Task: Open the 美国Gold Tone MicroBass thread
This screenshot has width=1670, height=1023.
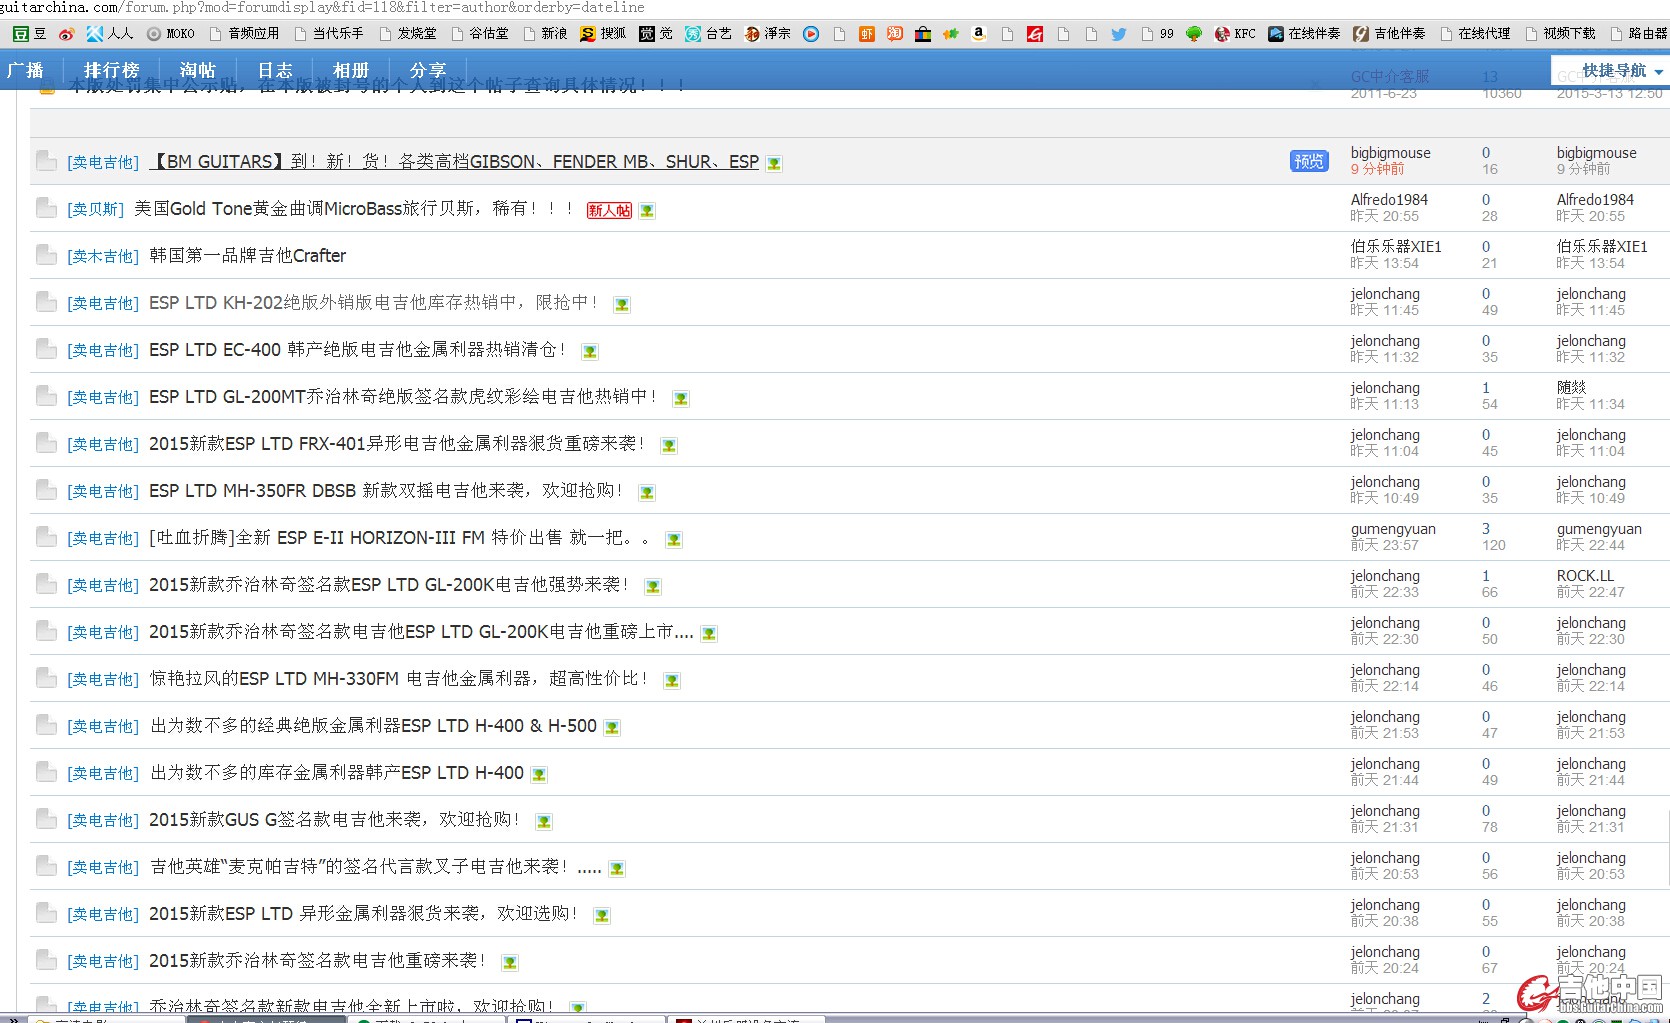Action: pyautogui.click(x=354, y=209)
